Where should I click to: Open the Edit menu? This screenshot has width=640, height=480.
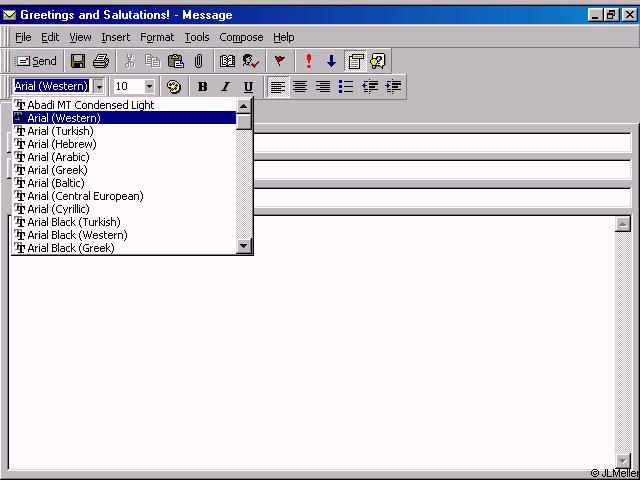pos(50,37)
